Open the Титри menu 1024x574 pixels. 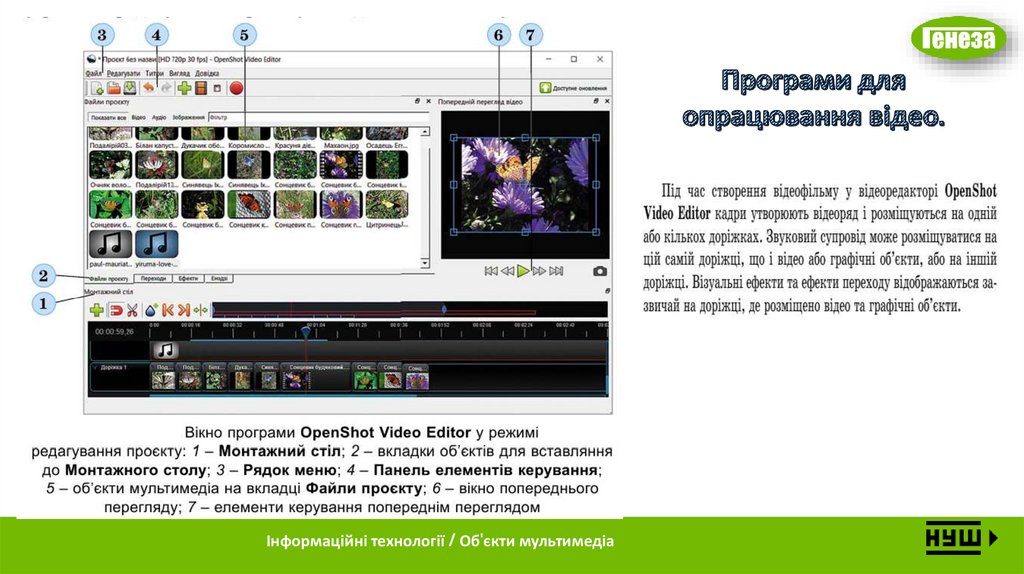[x=155, y=74]
